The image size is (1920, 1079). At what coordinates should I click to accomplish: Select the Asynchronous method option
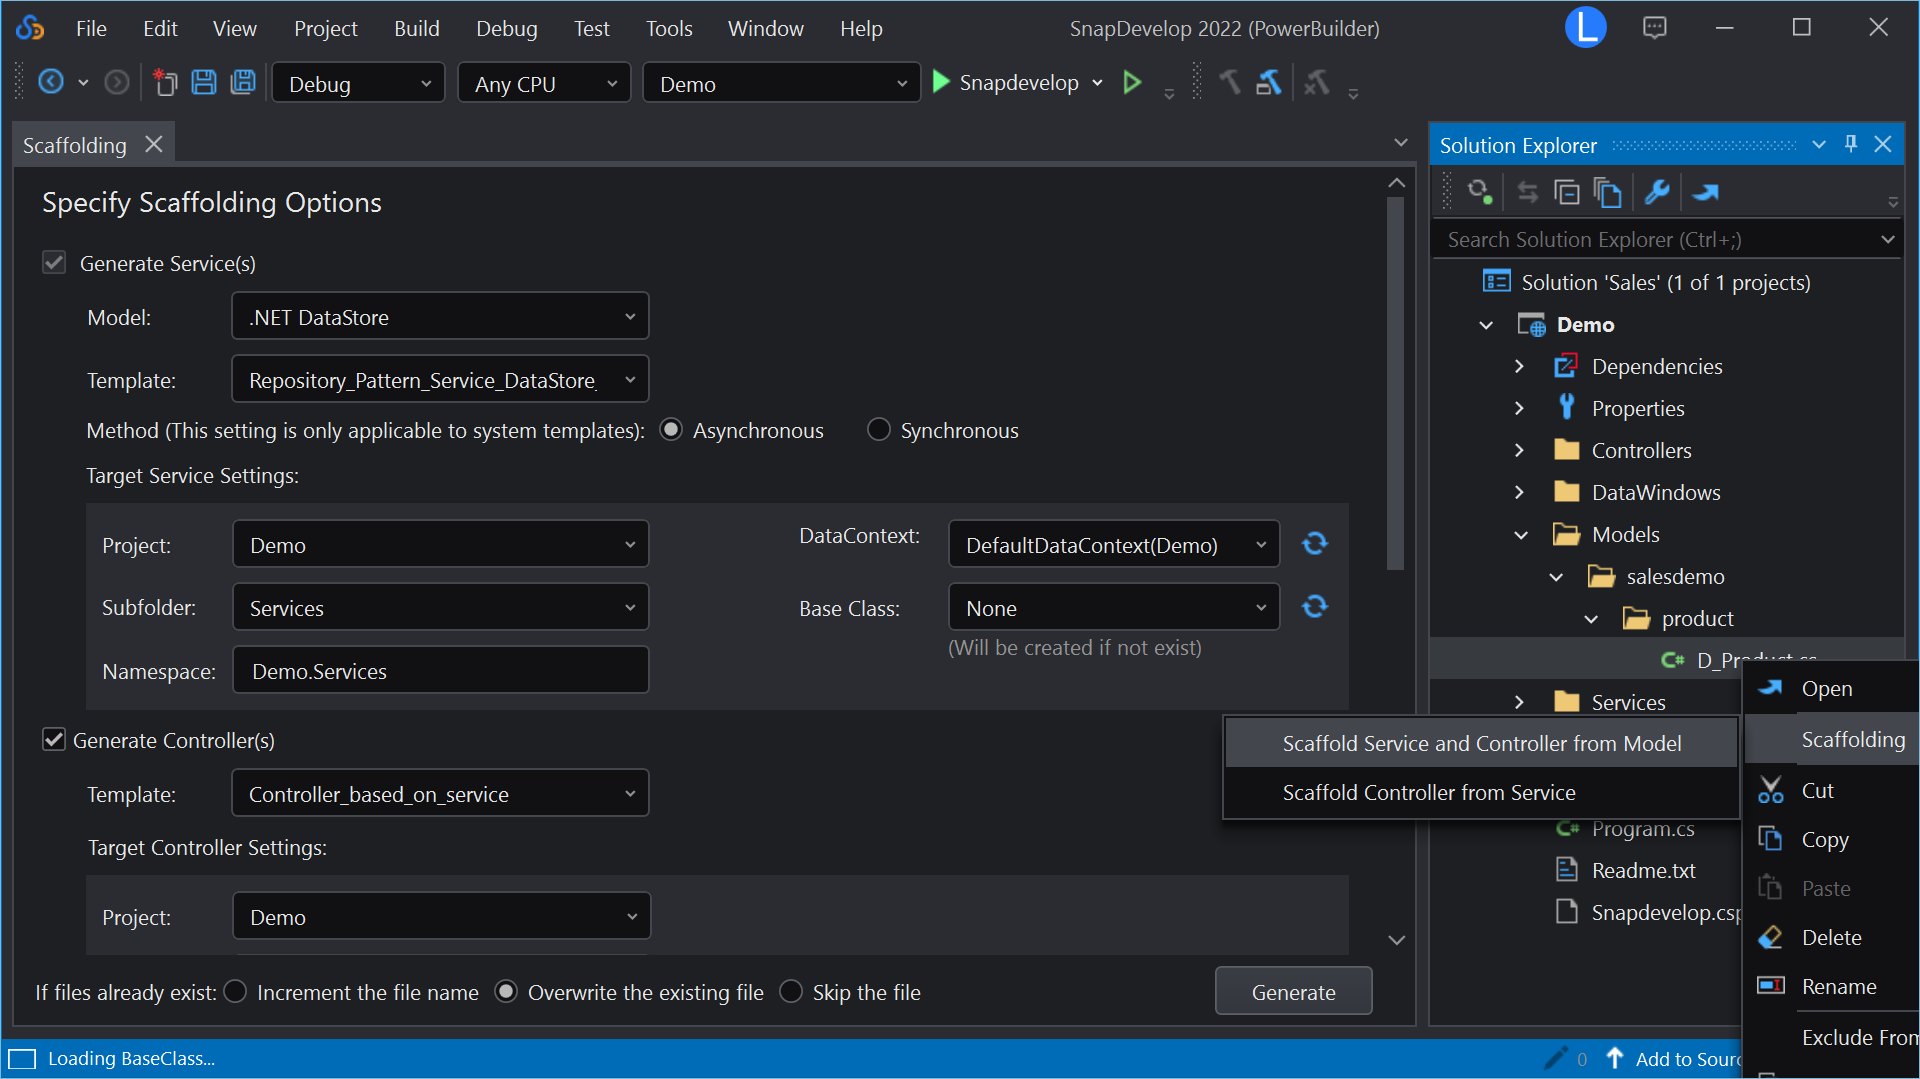coord(672,429)
